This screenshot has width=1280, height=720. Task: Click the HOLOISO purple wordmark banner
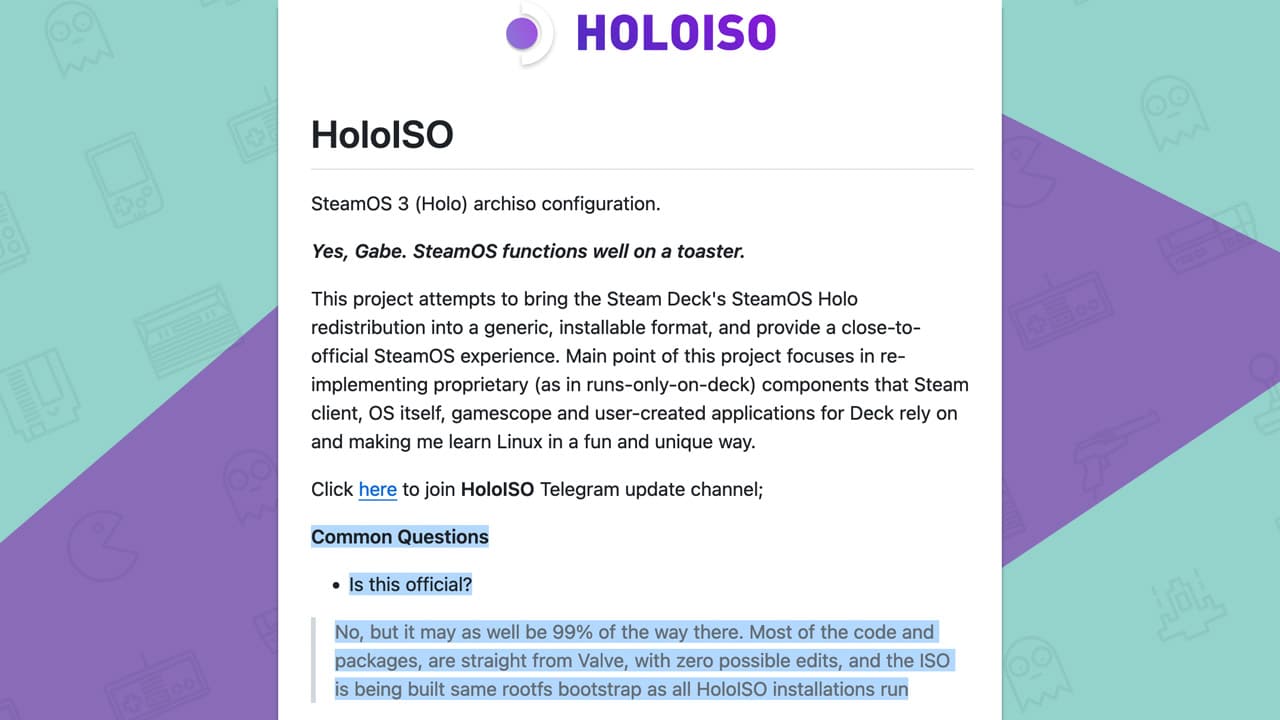676,33
